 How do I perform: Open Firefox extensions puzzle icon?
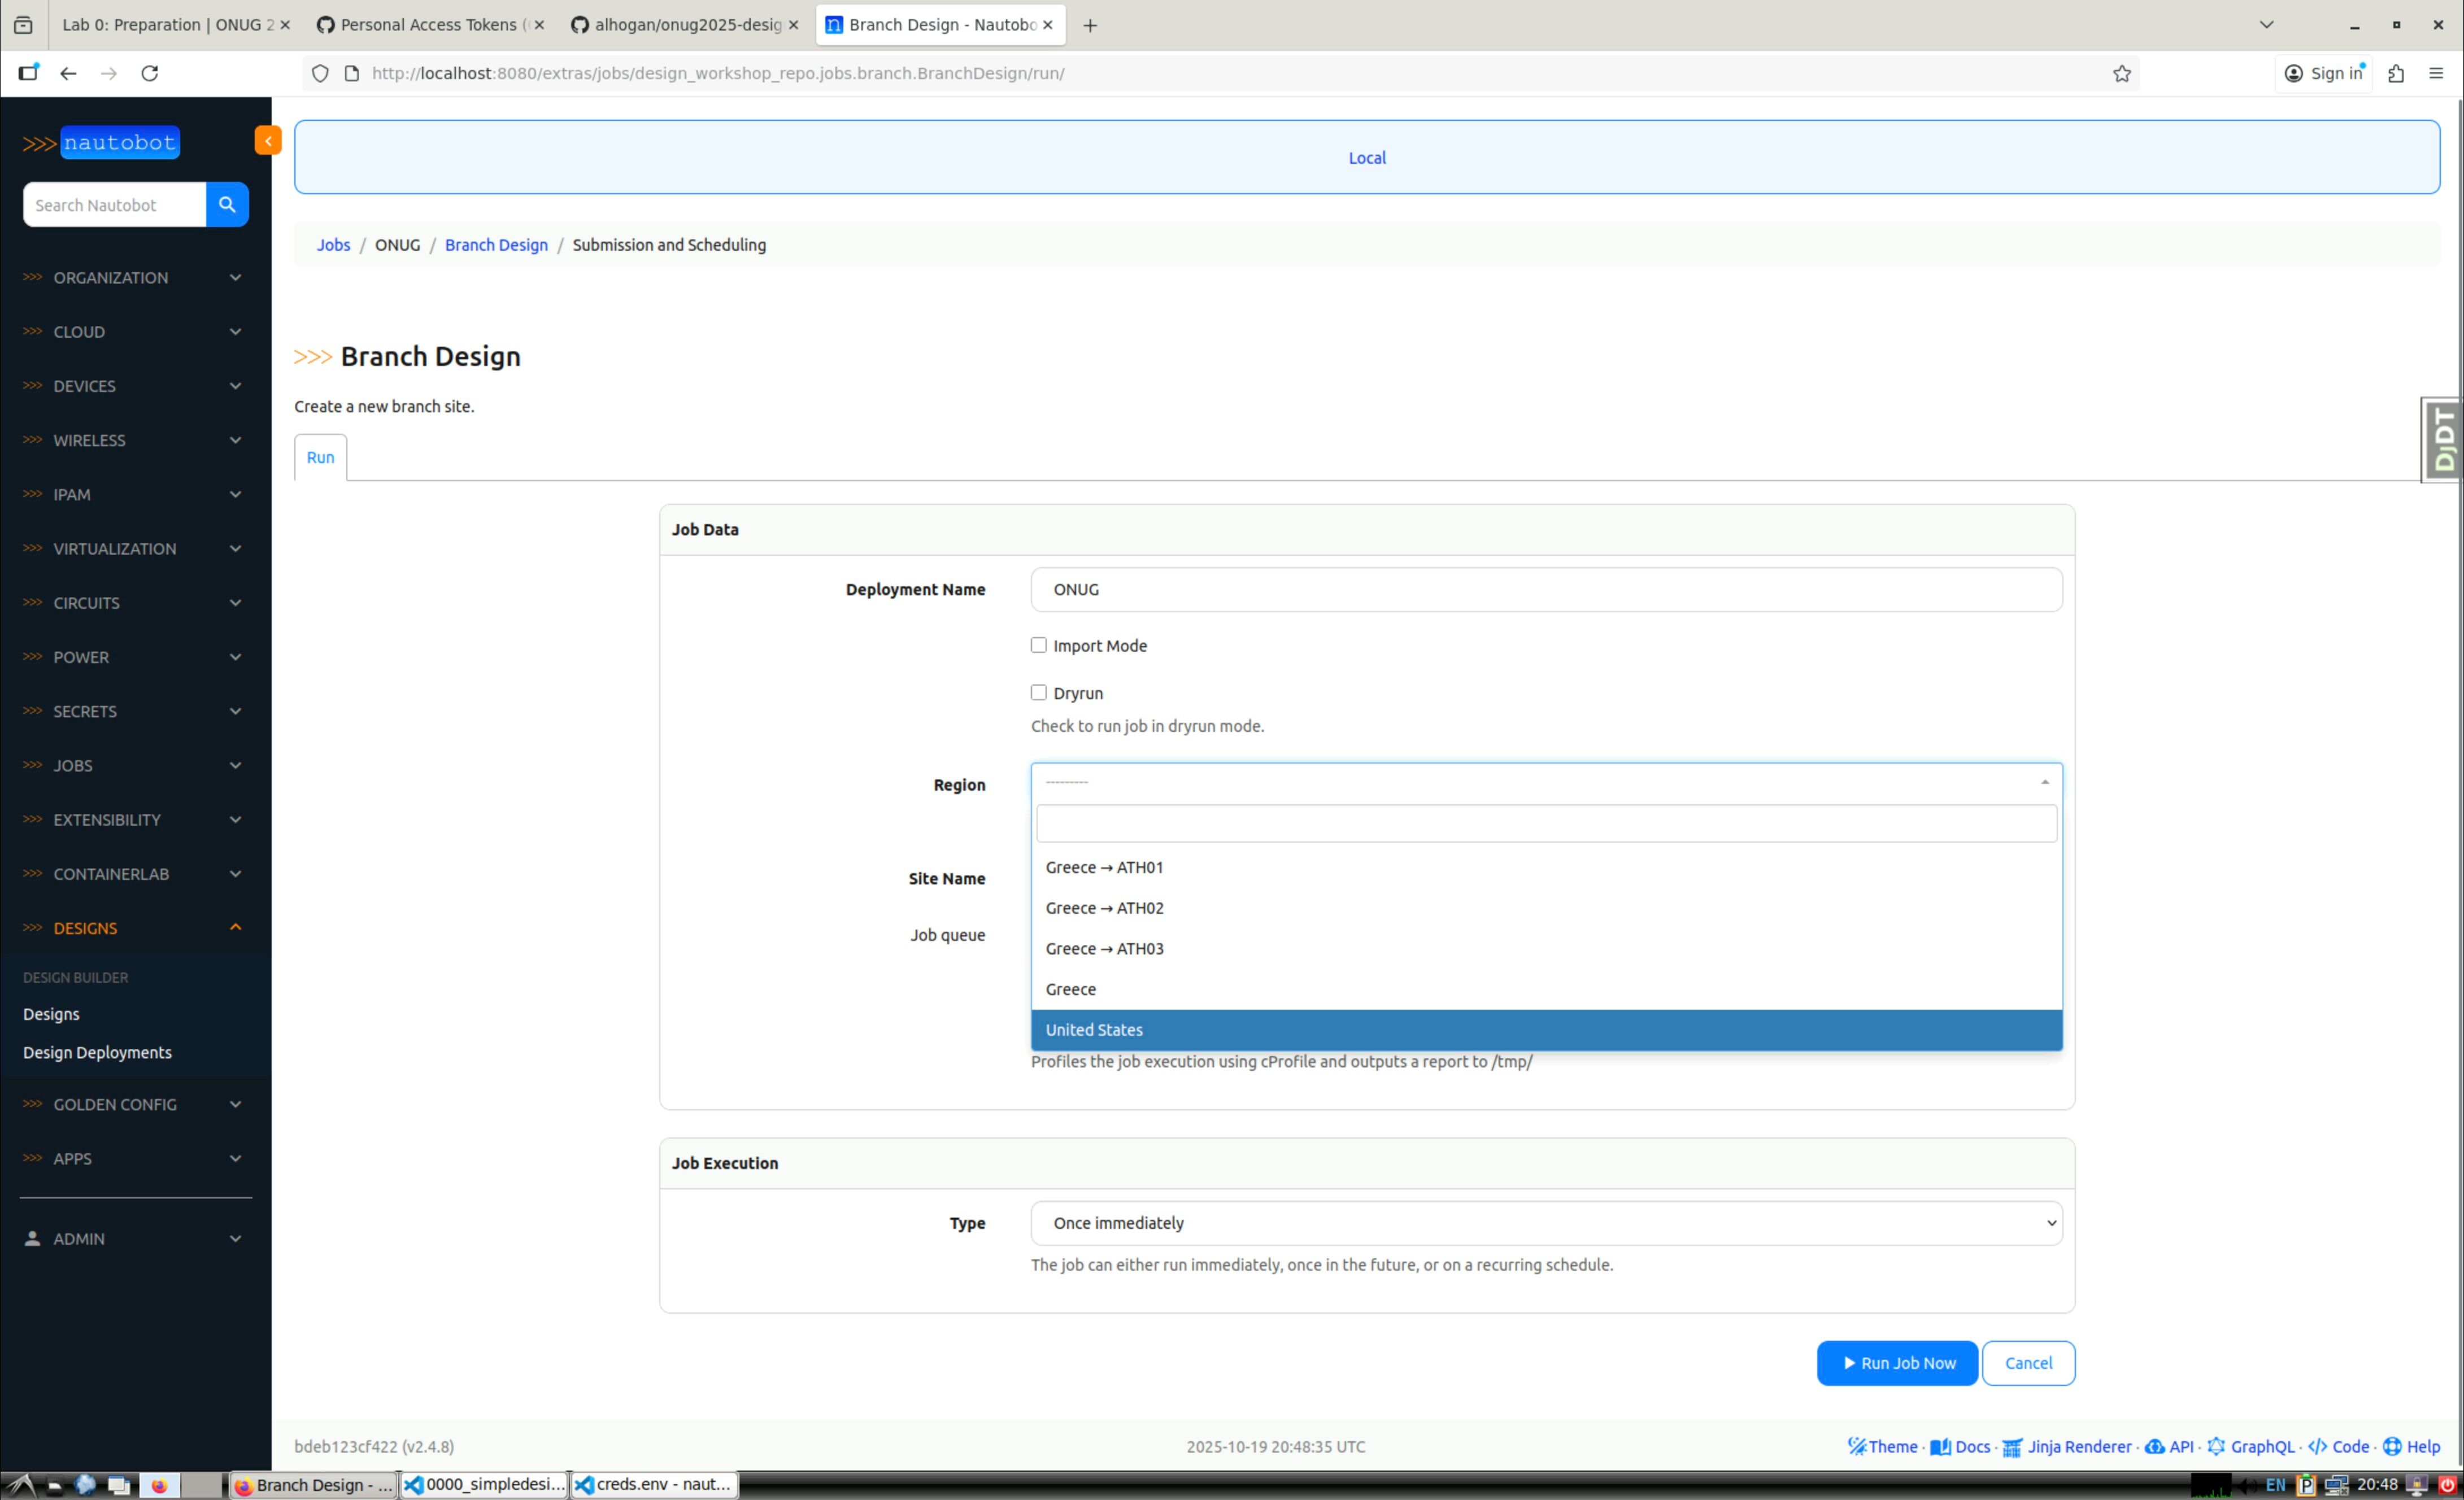pyautogui.click(x=2396, y=73)
